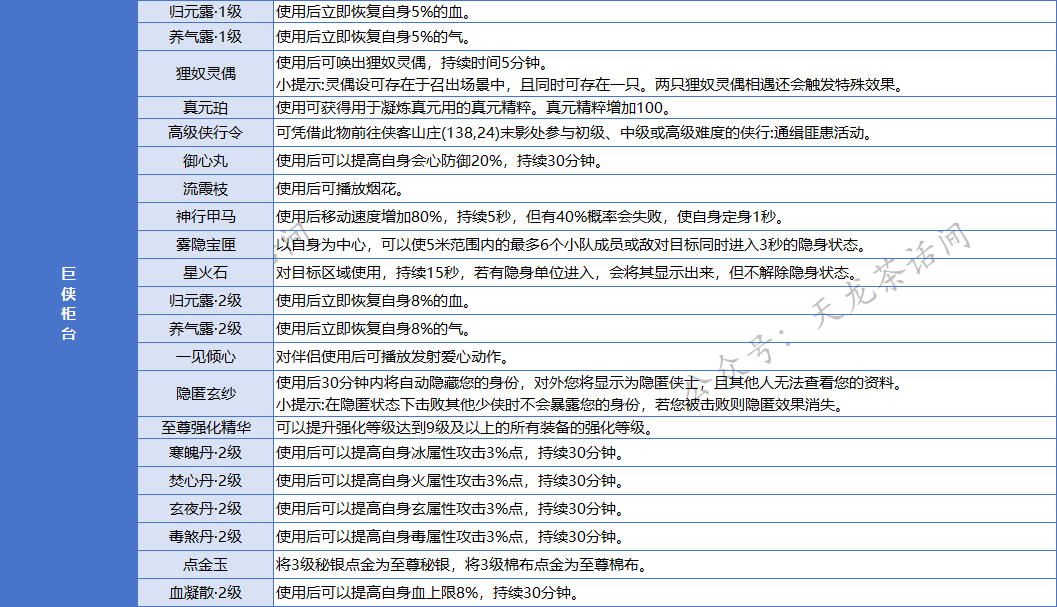Image resolution: width=1057 pixels, height=607 pixels.
Task: Click the 对伴侣使用后可播放发射爱心动作 description
Action: point(392,357)
